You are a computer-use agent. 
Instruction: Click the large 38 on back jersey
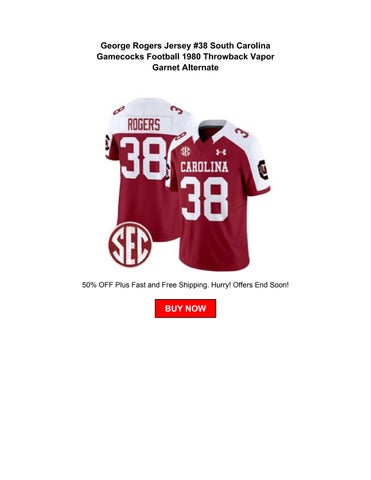[143, 158]
